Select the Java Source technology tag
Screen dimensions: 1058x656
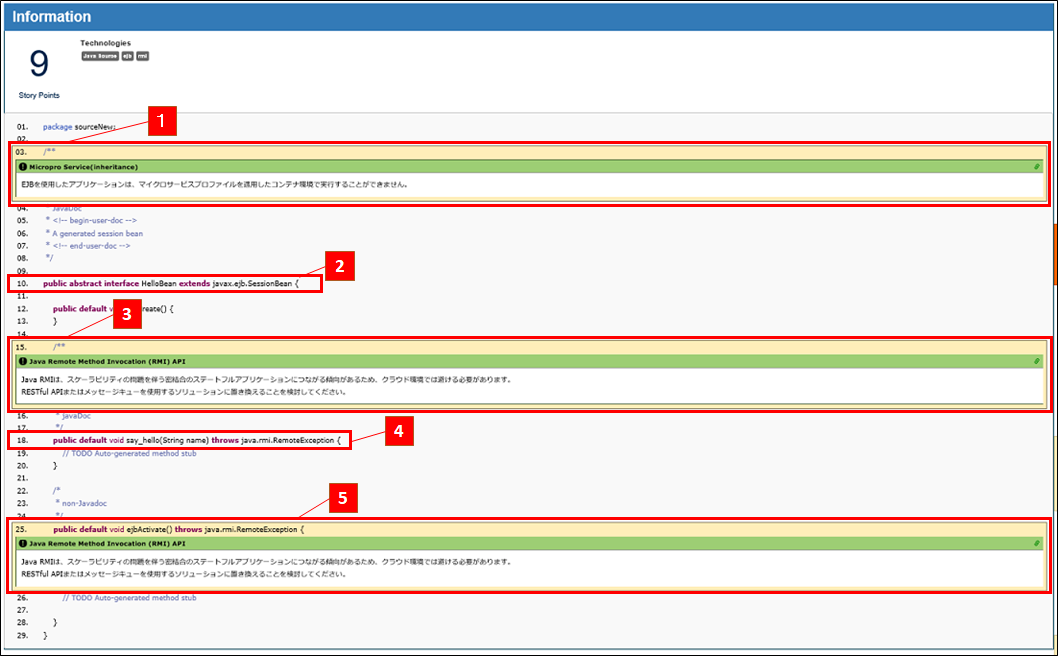point(100,56)
